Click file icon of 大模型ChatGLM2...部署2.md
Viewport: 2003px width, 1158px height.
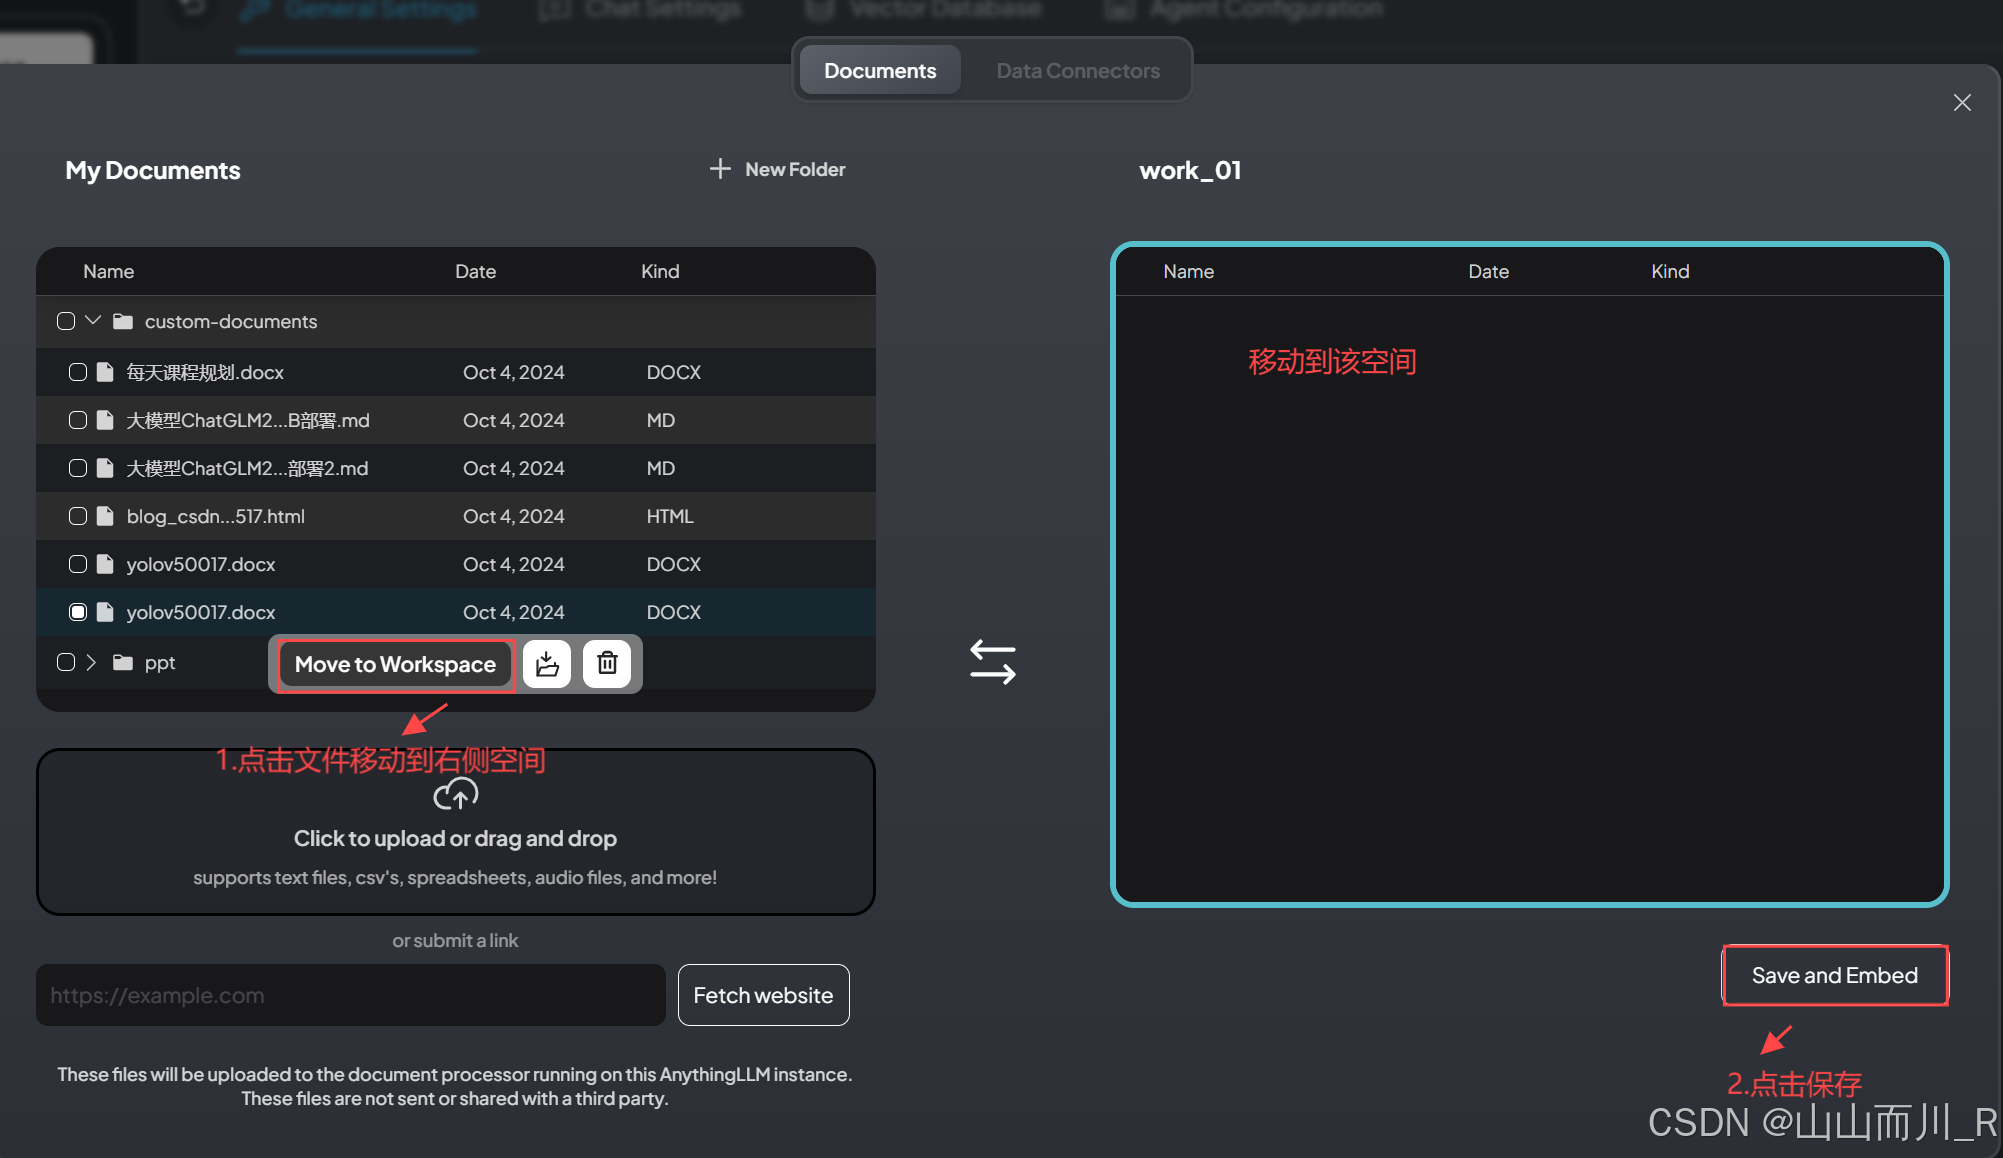point(105,468)
